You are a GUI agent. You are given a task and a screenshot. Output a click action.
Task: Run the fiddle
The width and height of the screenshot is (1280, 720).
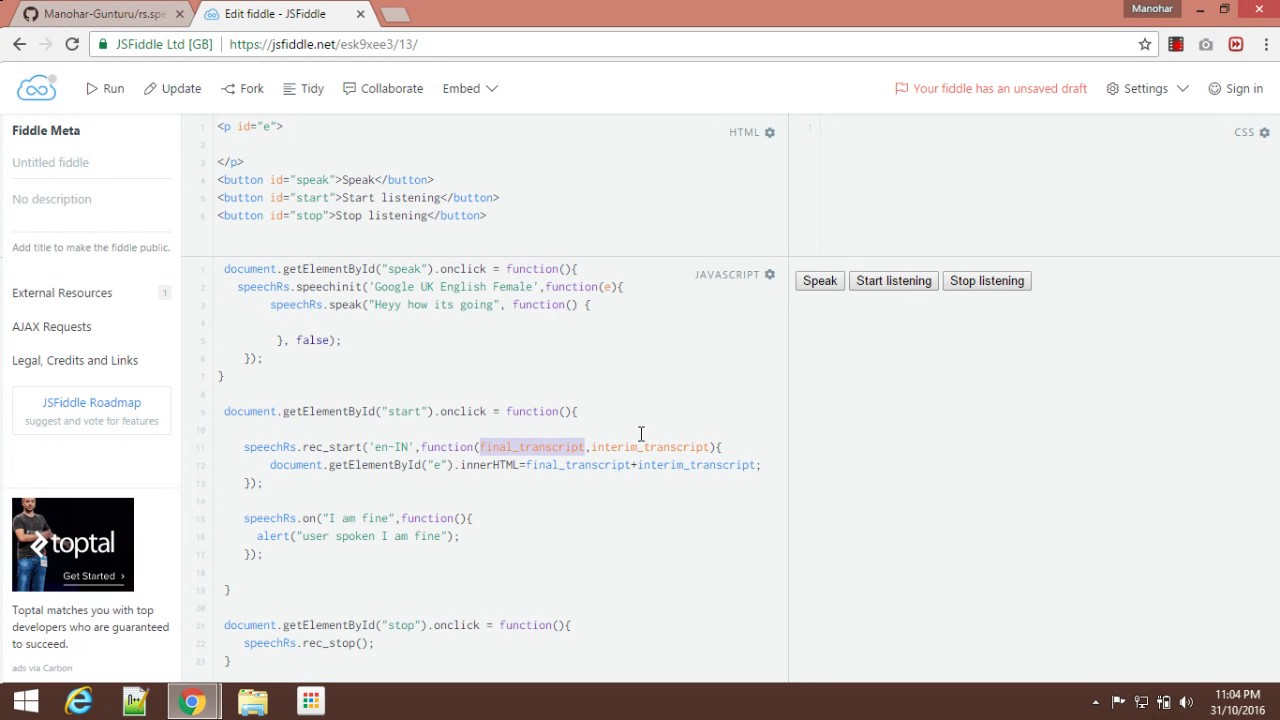105,88
